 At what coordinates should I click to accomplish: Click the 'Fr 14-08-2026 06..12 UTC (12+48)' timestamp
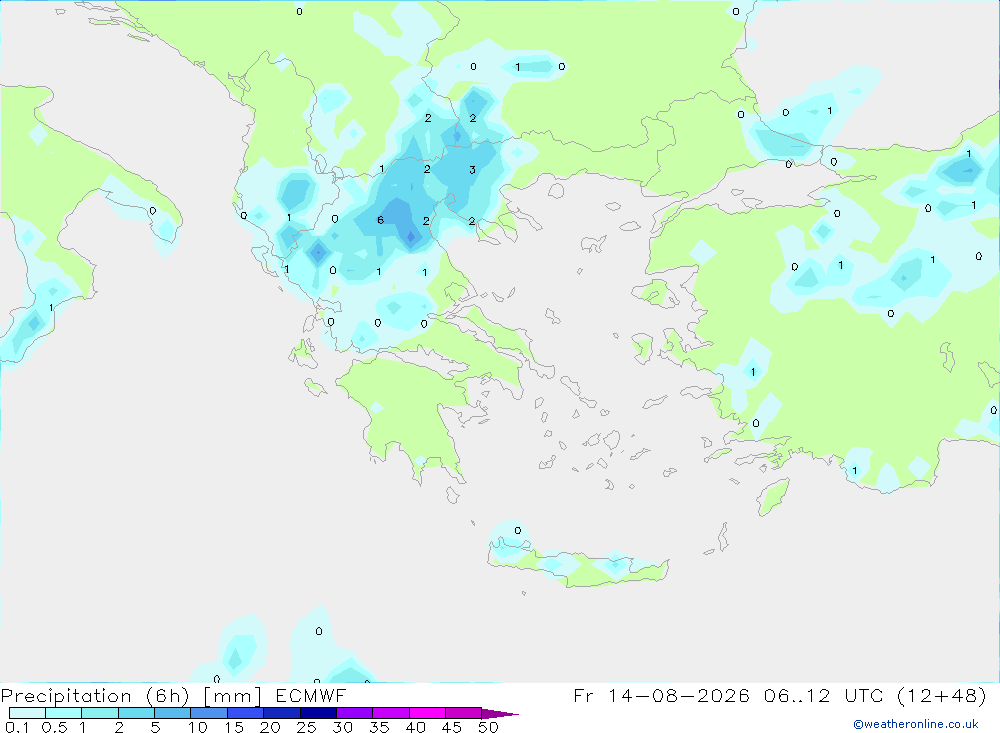tap(780, 696)
